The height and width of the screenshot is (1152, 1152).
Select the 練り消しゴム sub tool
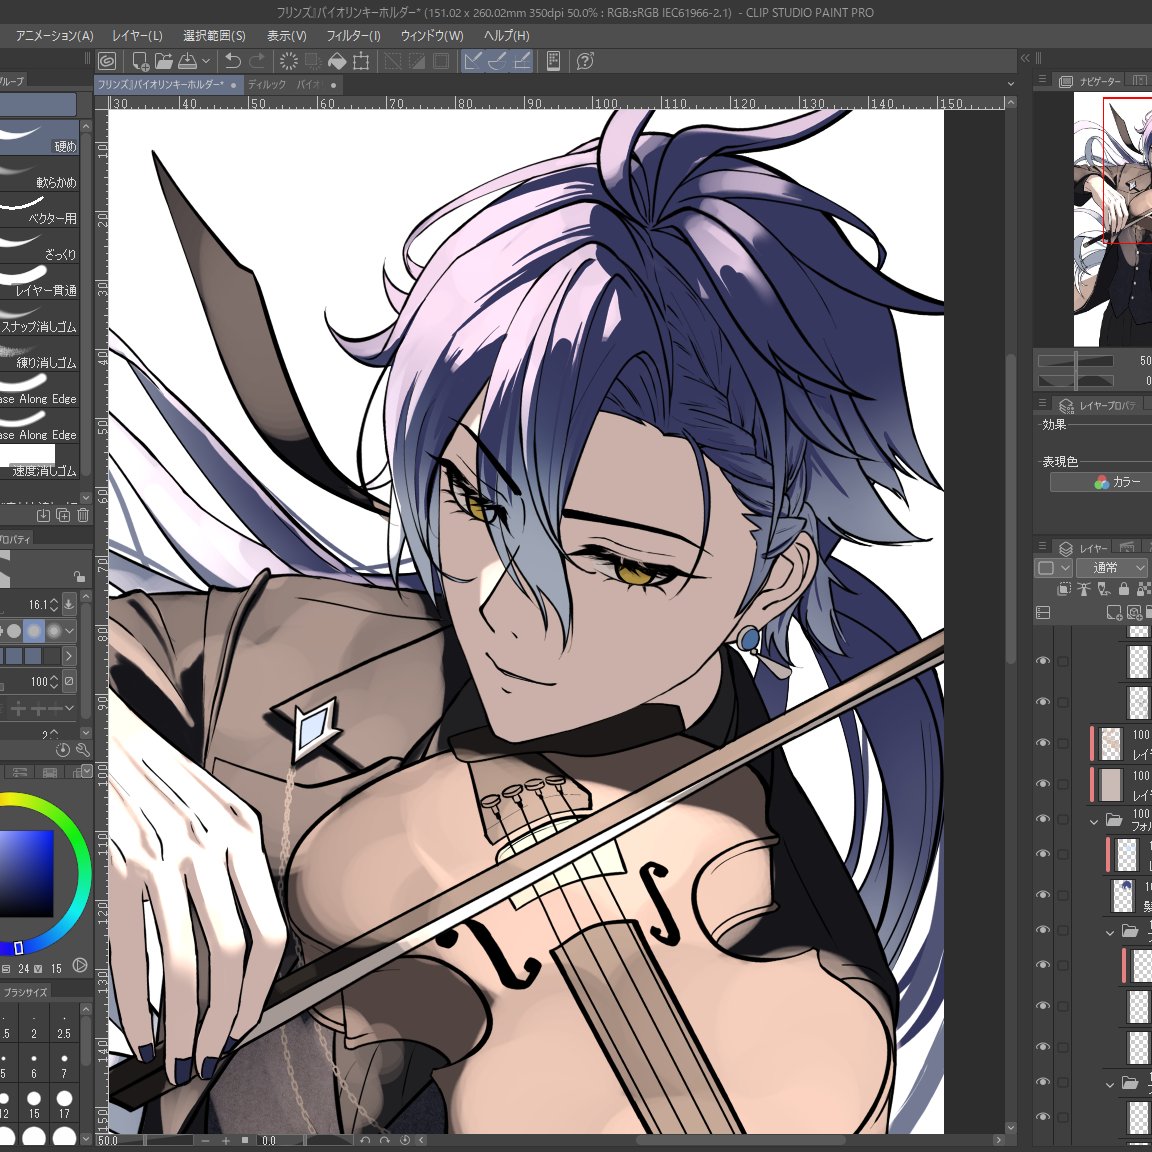tap(39, 354)
